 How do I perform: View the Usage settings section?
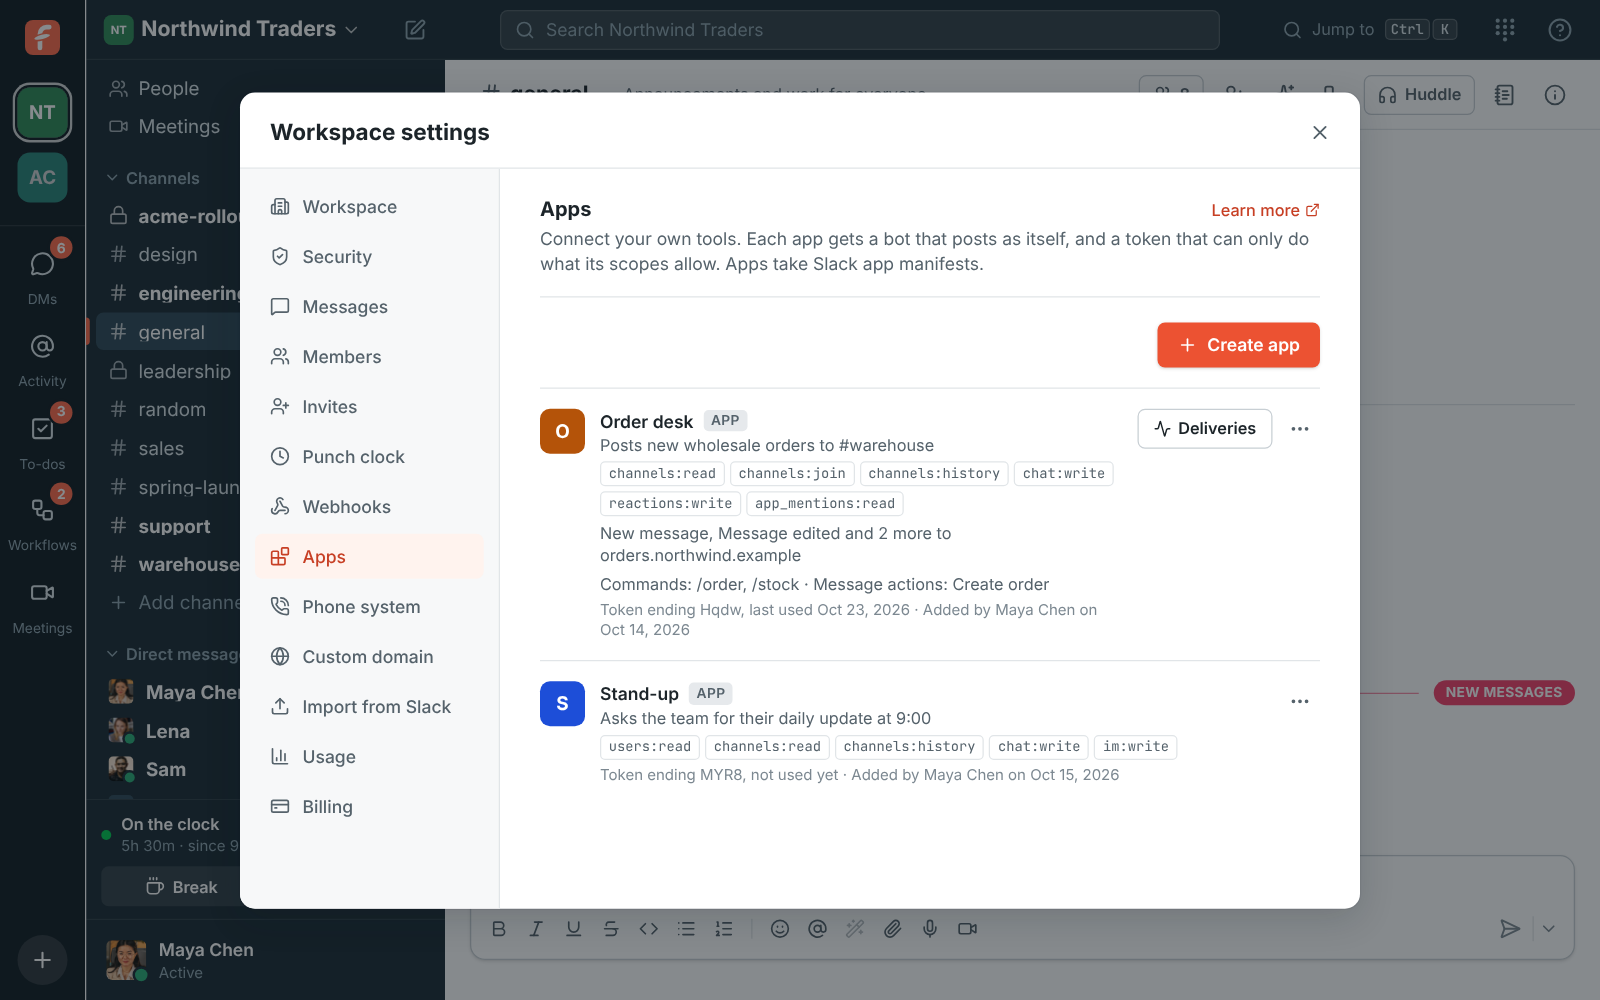(370, 757)
